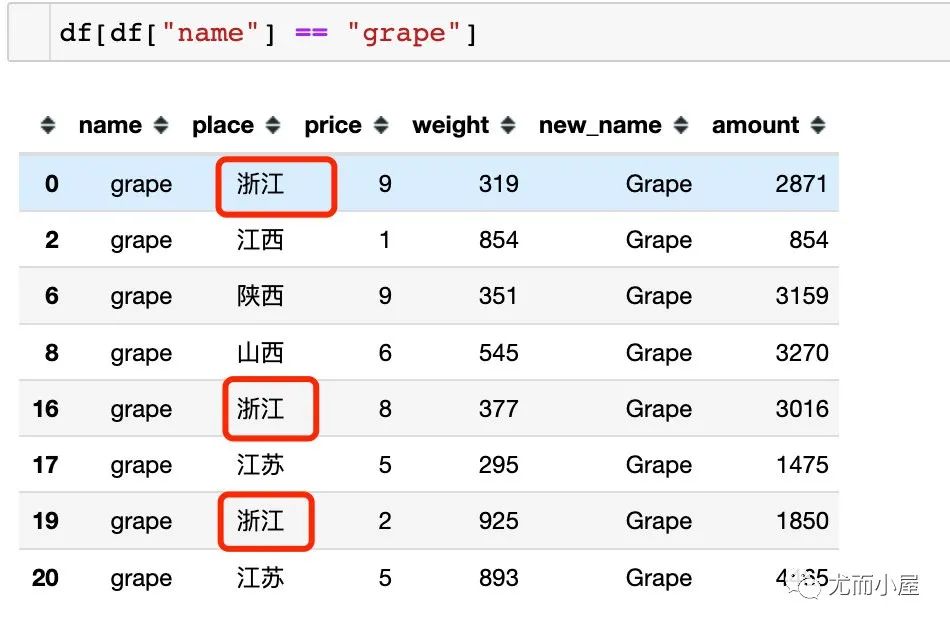This screenshot has width=950, height=626.
Task: Click the price column sort arrows
Action: (x=381, y=125)
